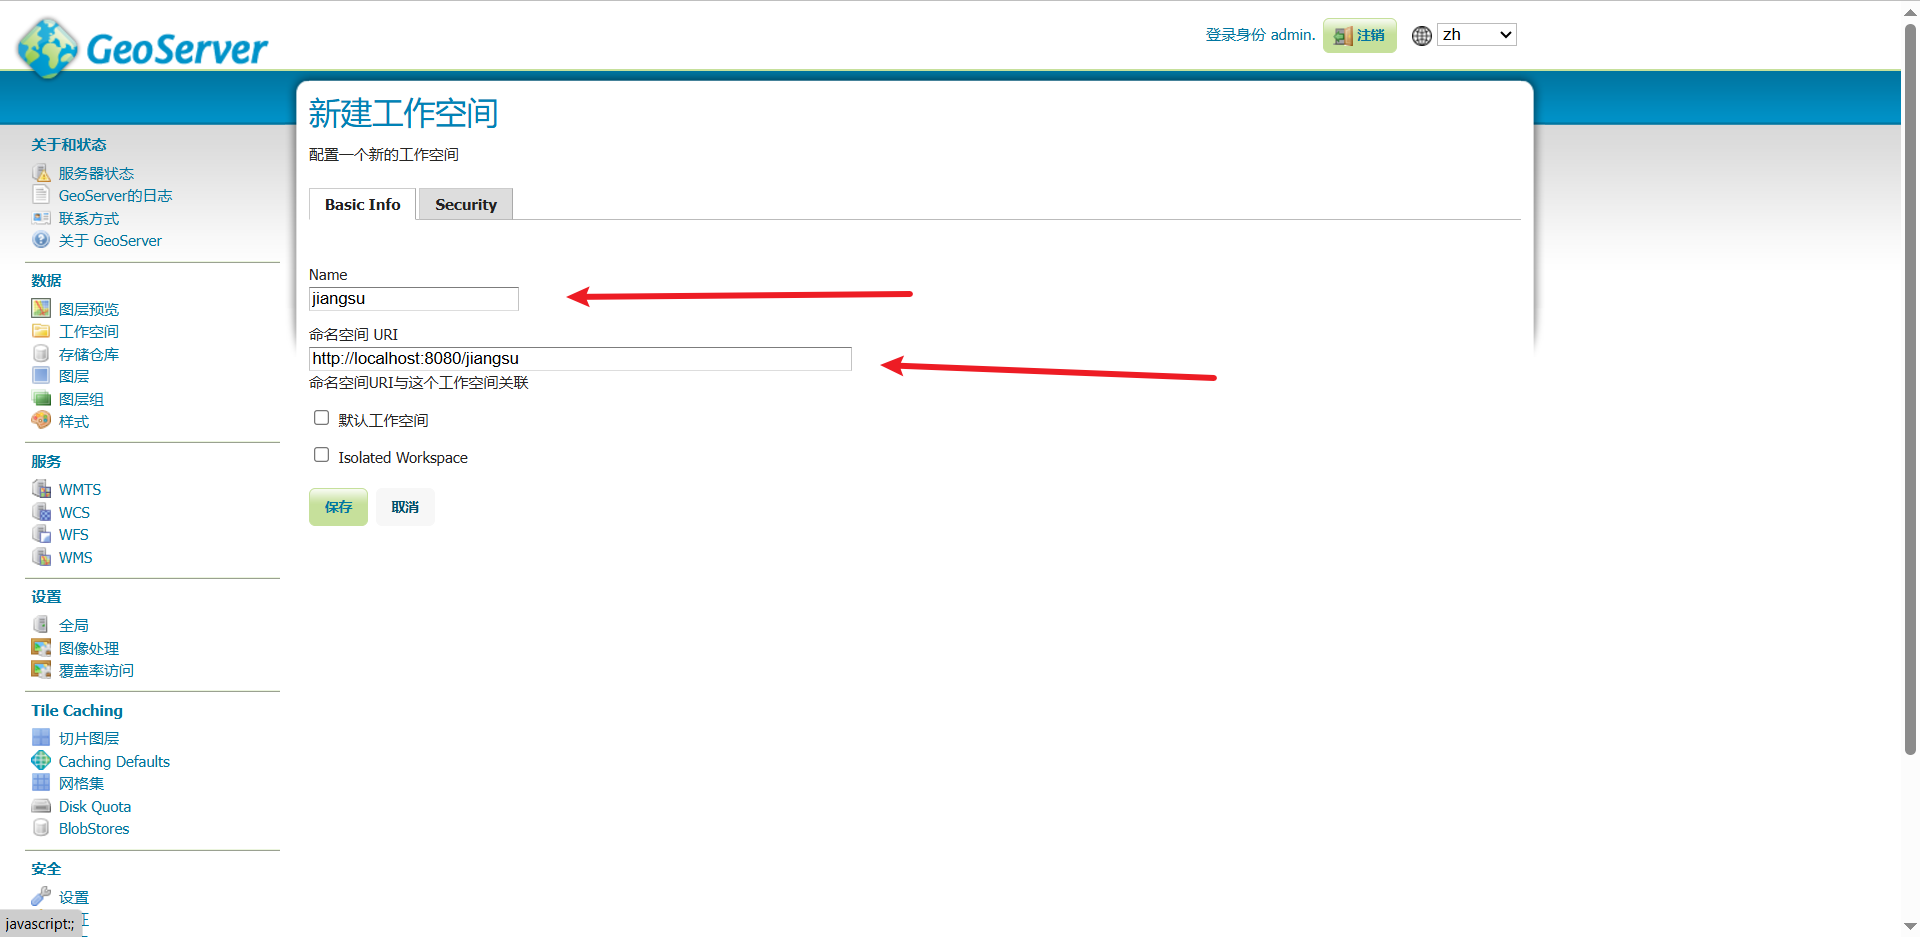Switch to the Basic Info tab

pyautogui.click(x=362, y=204)
